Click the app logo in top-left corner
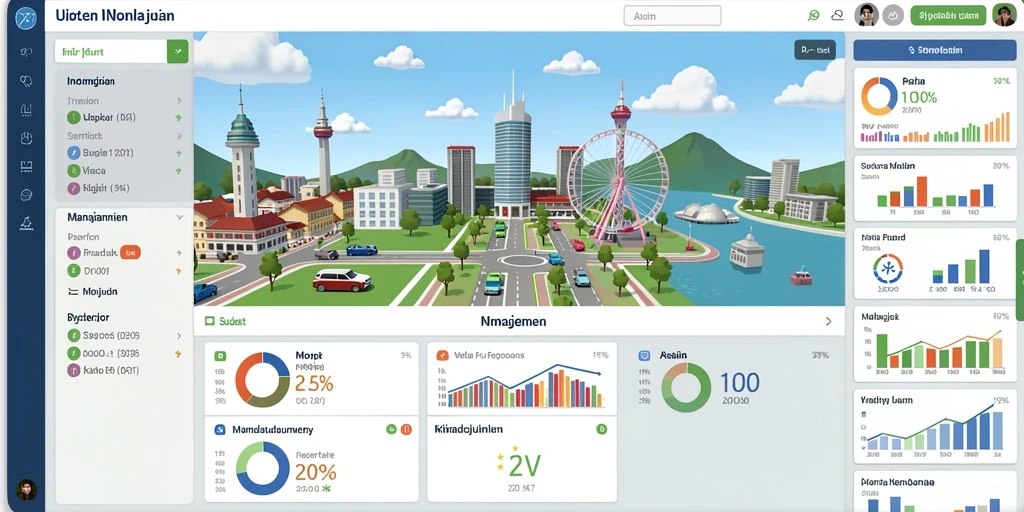Screen dimensions: 1024x512 [25, 17]
